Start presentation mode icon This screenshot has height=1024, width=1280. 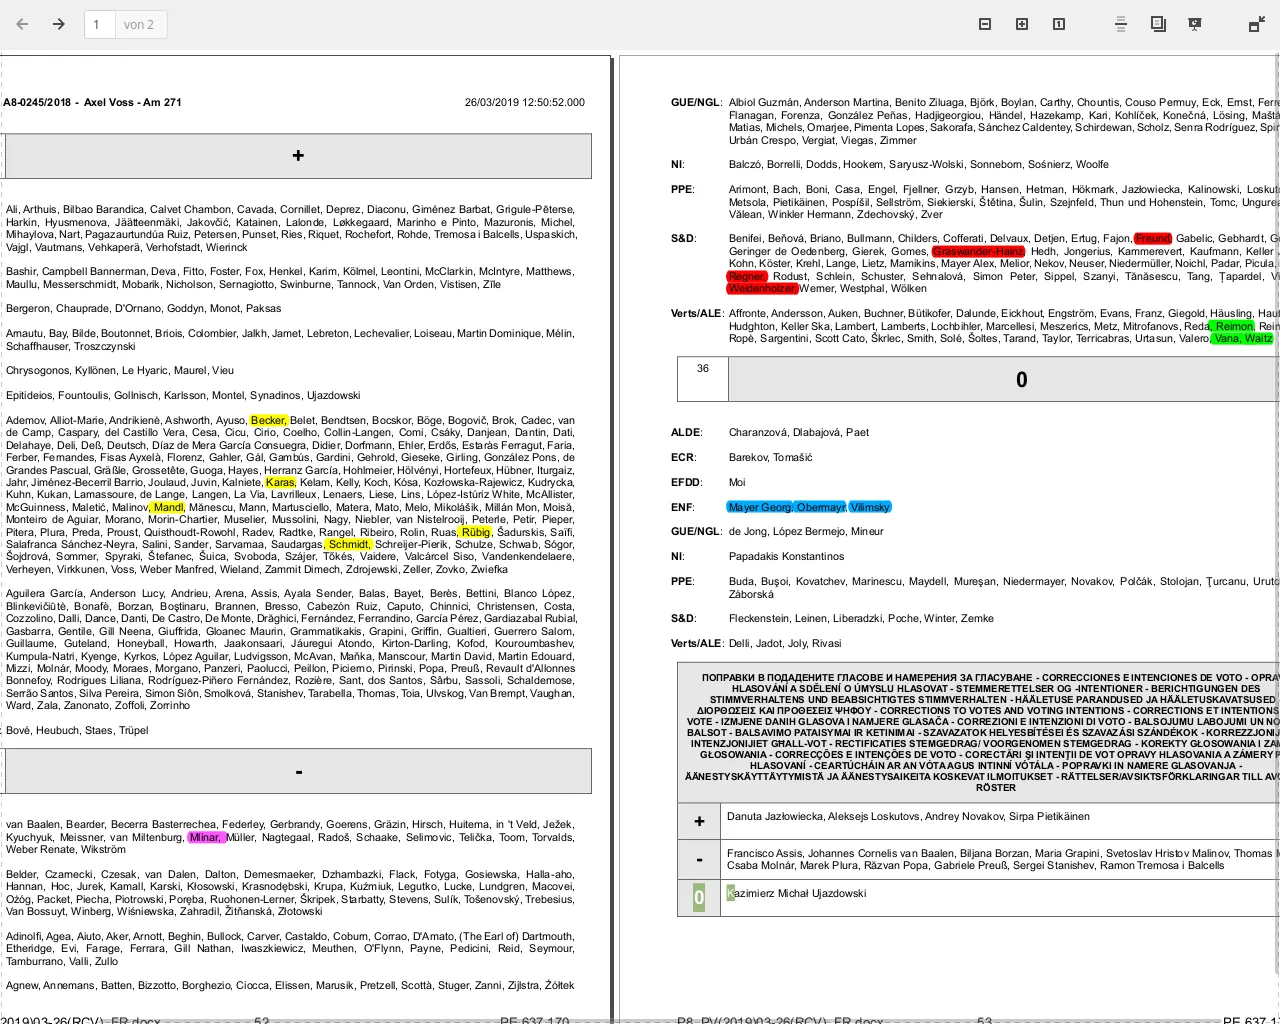click(x=1195, y=24)
